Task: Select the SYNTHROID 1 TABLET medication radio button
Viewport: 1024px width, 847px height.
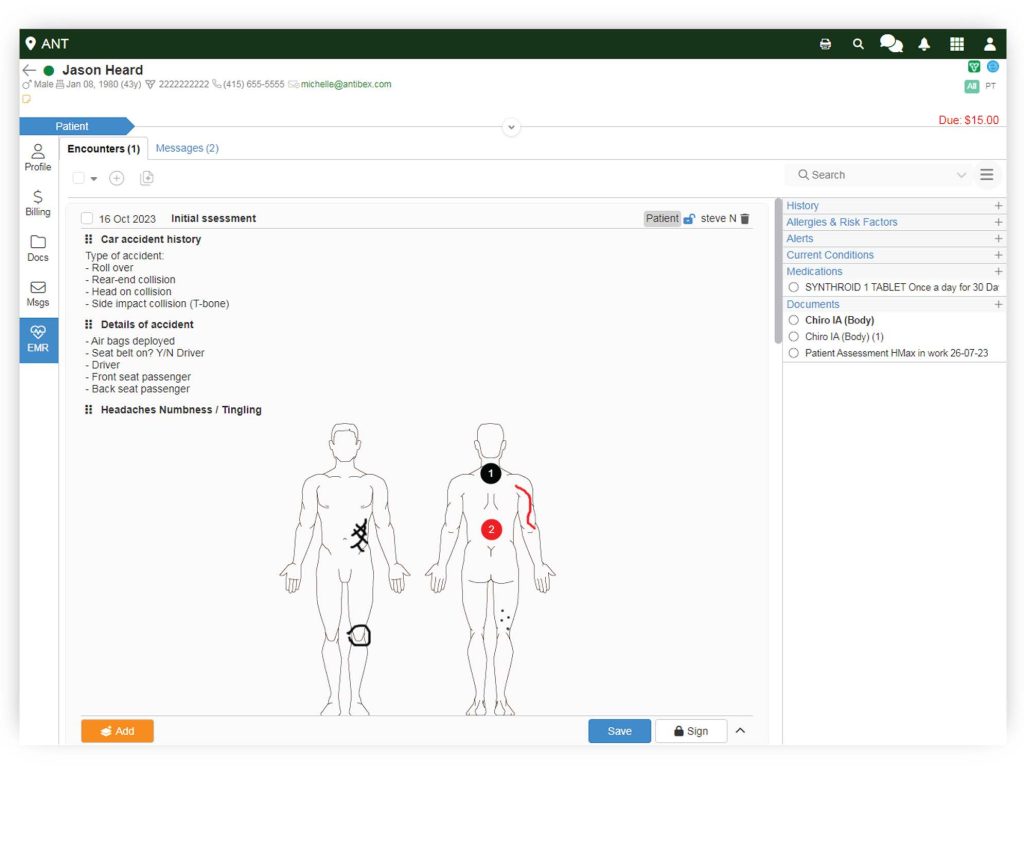Action: (x=793, y=287)
